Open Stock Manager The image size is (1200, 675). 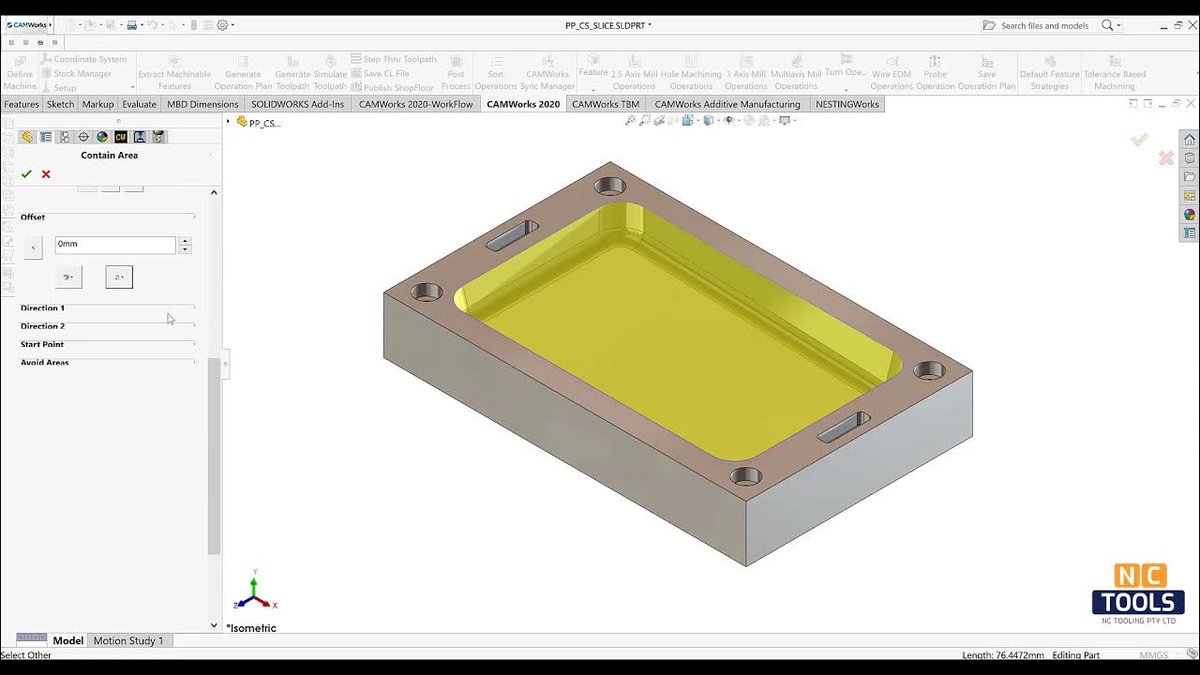coord(76,74)
